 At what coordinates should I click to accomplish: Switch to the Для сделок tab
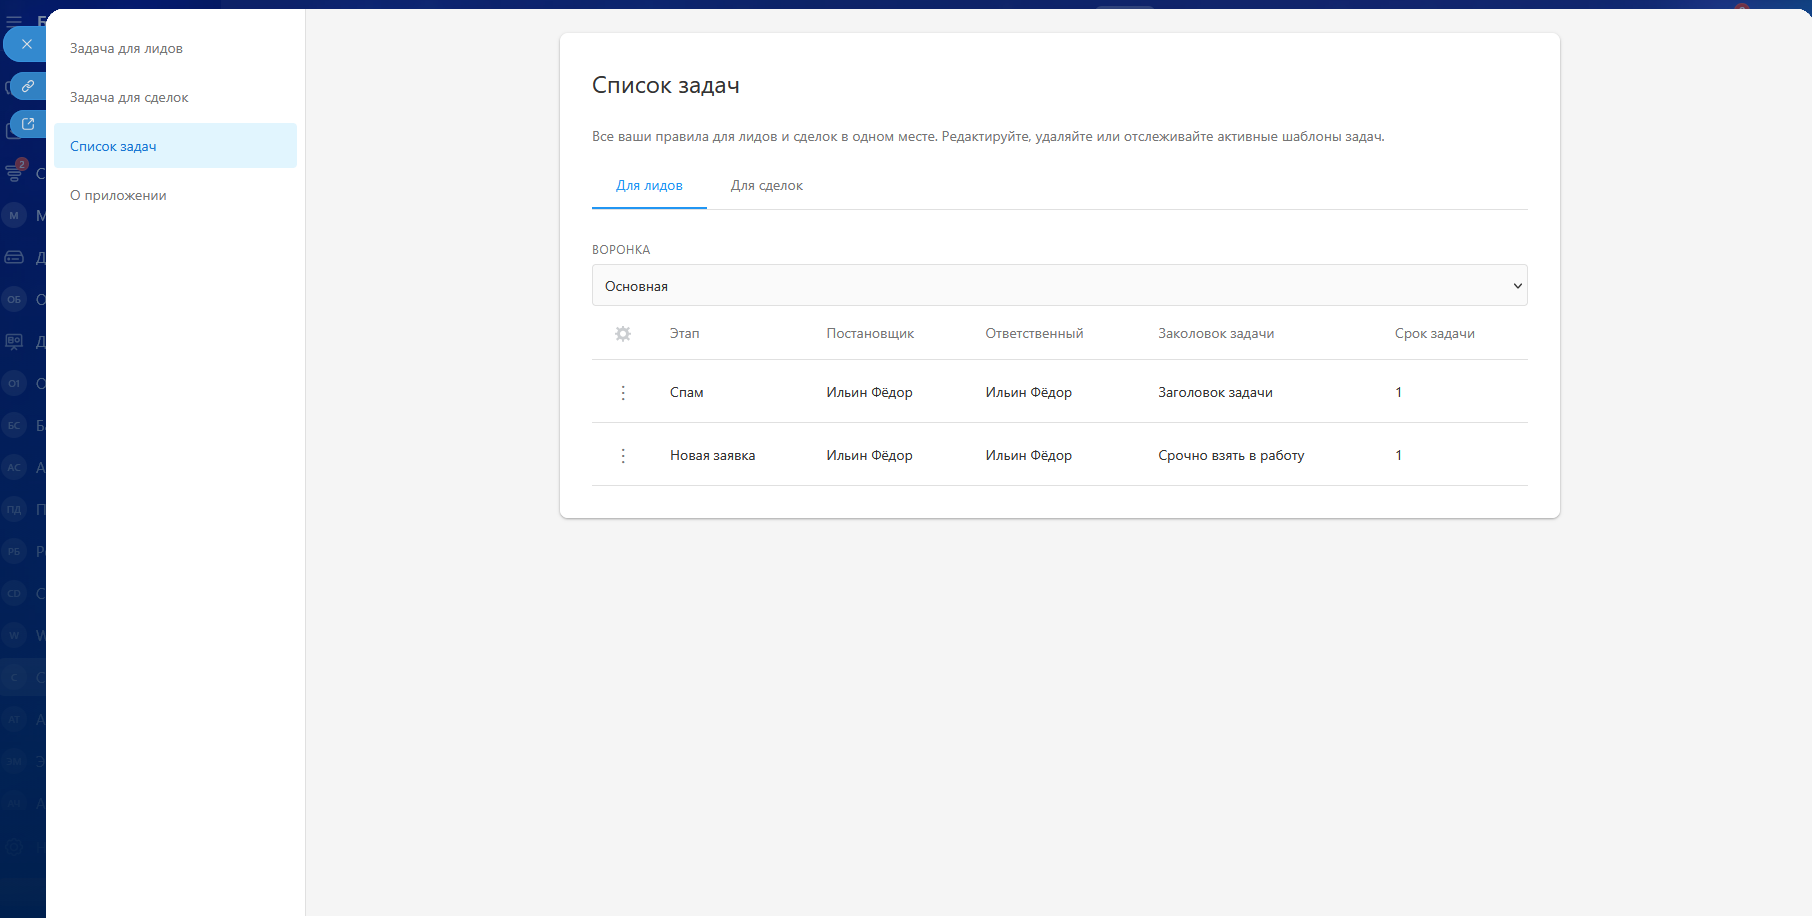click(x=766, y=186)
